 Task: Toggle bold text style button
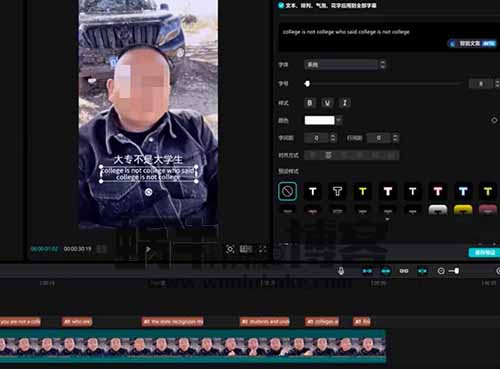point(310,103)
